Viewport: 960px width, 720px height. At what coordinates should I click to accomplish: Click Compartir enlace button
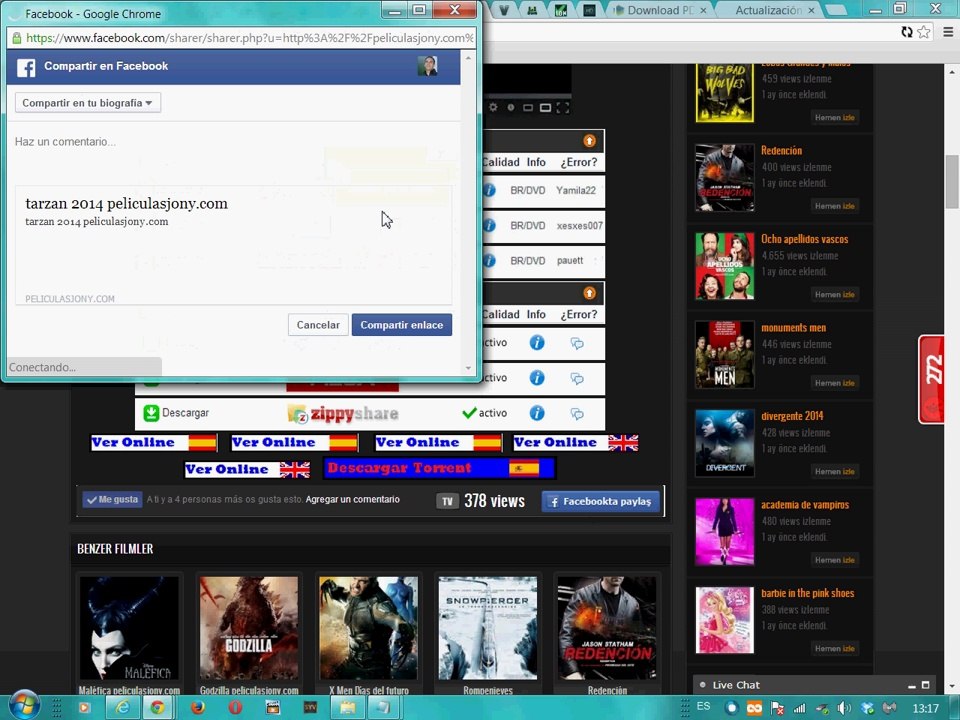click(x=402, y=325)
